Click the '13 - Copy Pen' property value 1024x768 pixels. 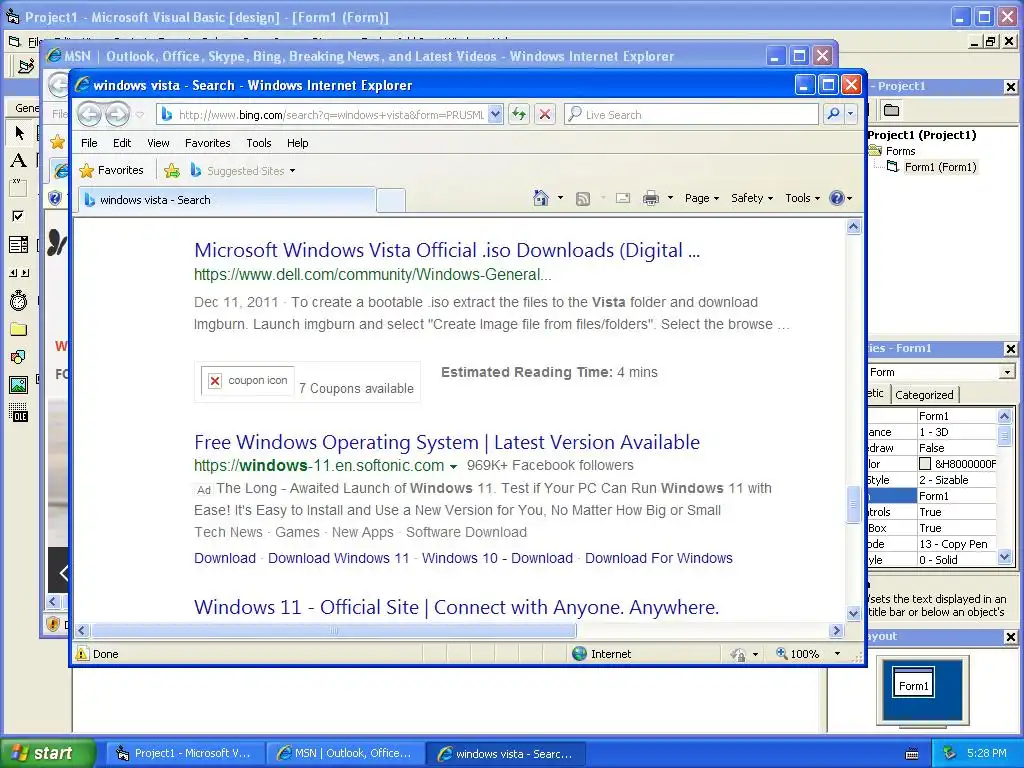[x=957, y=544]
